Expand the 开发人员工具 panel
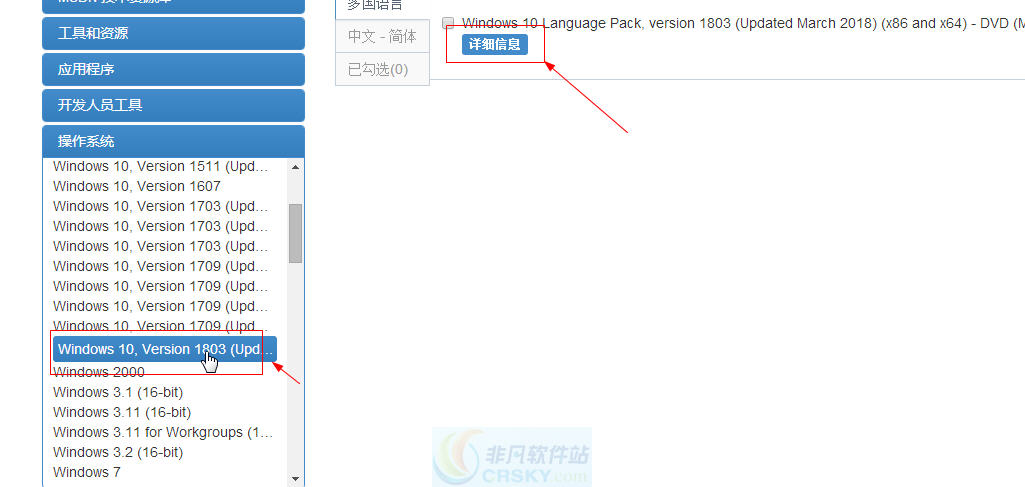This screenshot has height=487, width=1025. [173, 105]
